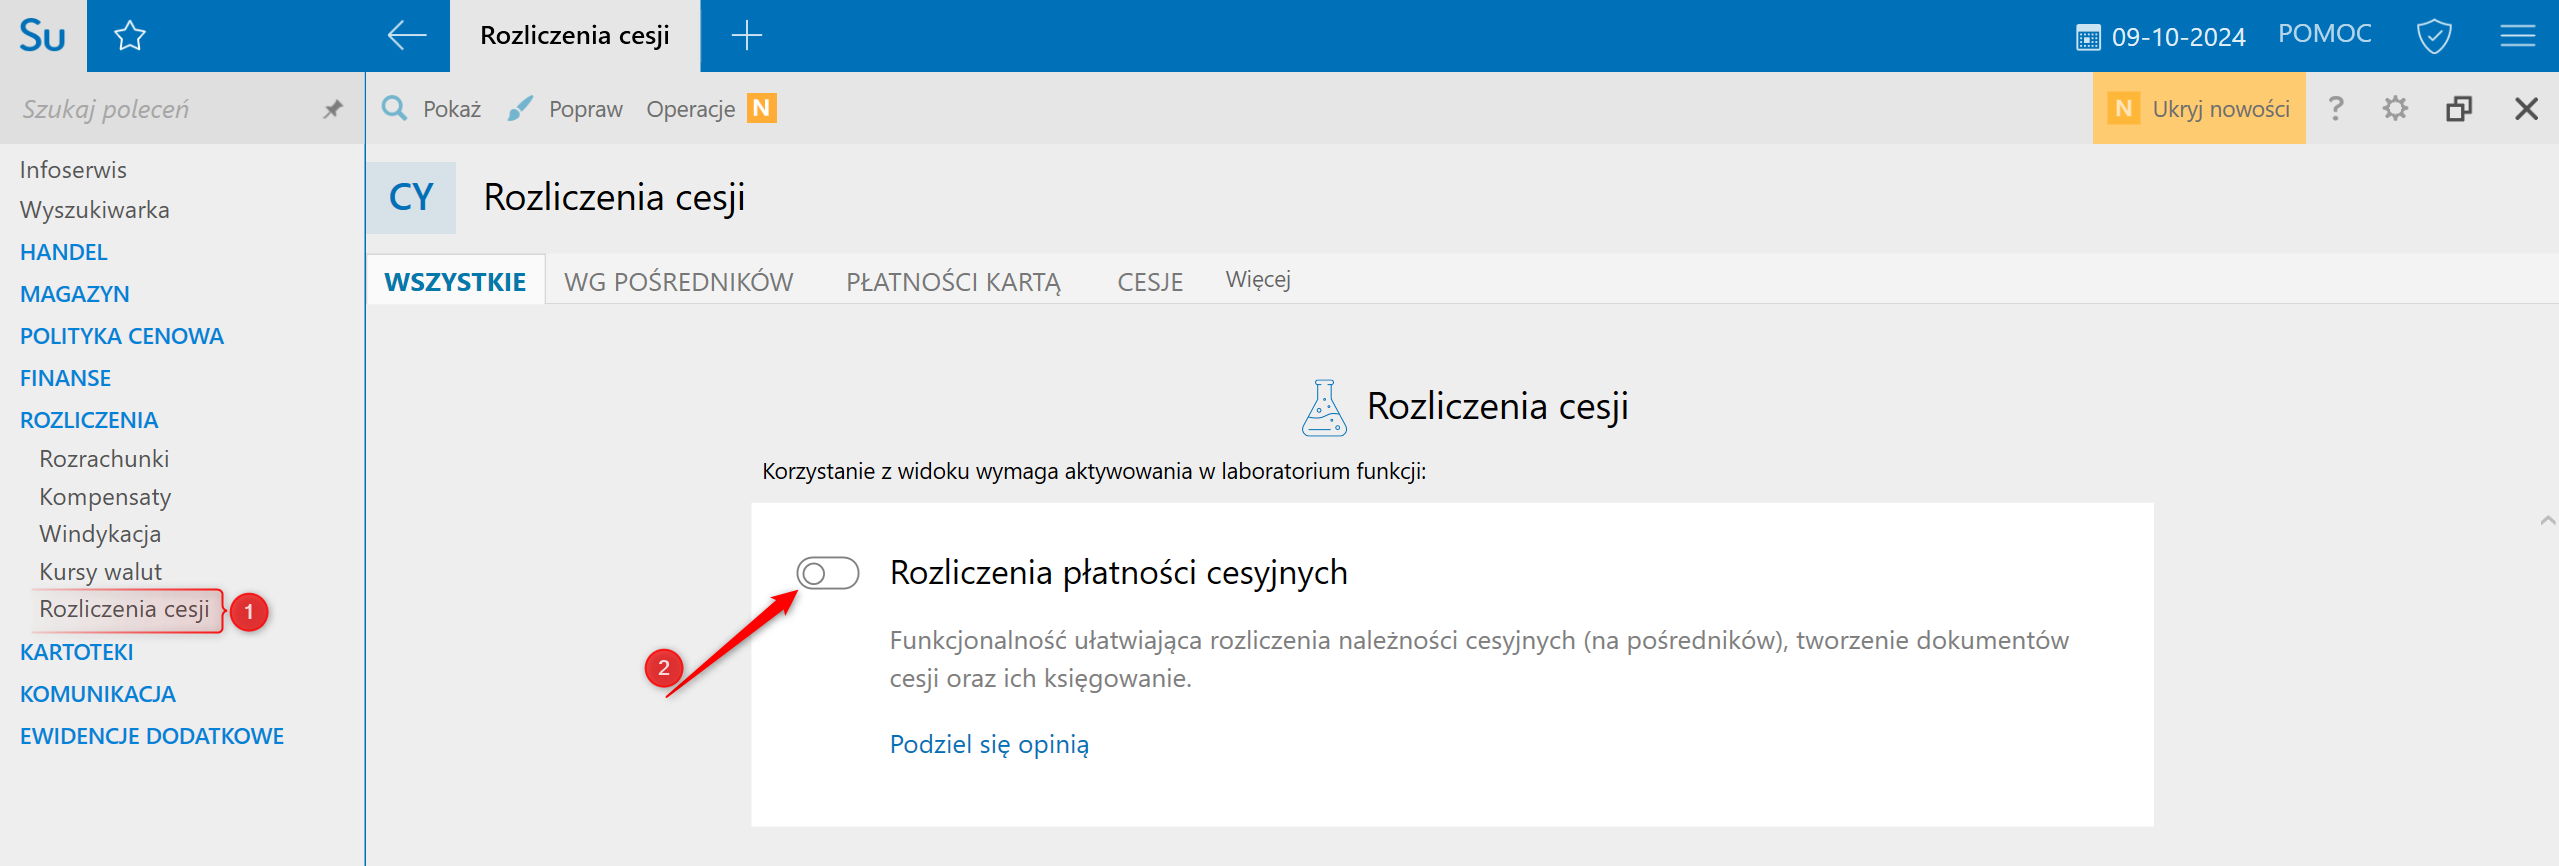
Task: Enable Rozliczenia płatności cesyjnych toggle
Action: (827, 573)
